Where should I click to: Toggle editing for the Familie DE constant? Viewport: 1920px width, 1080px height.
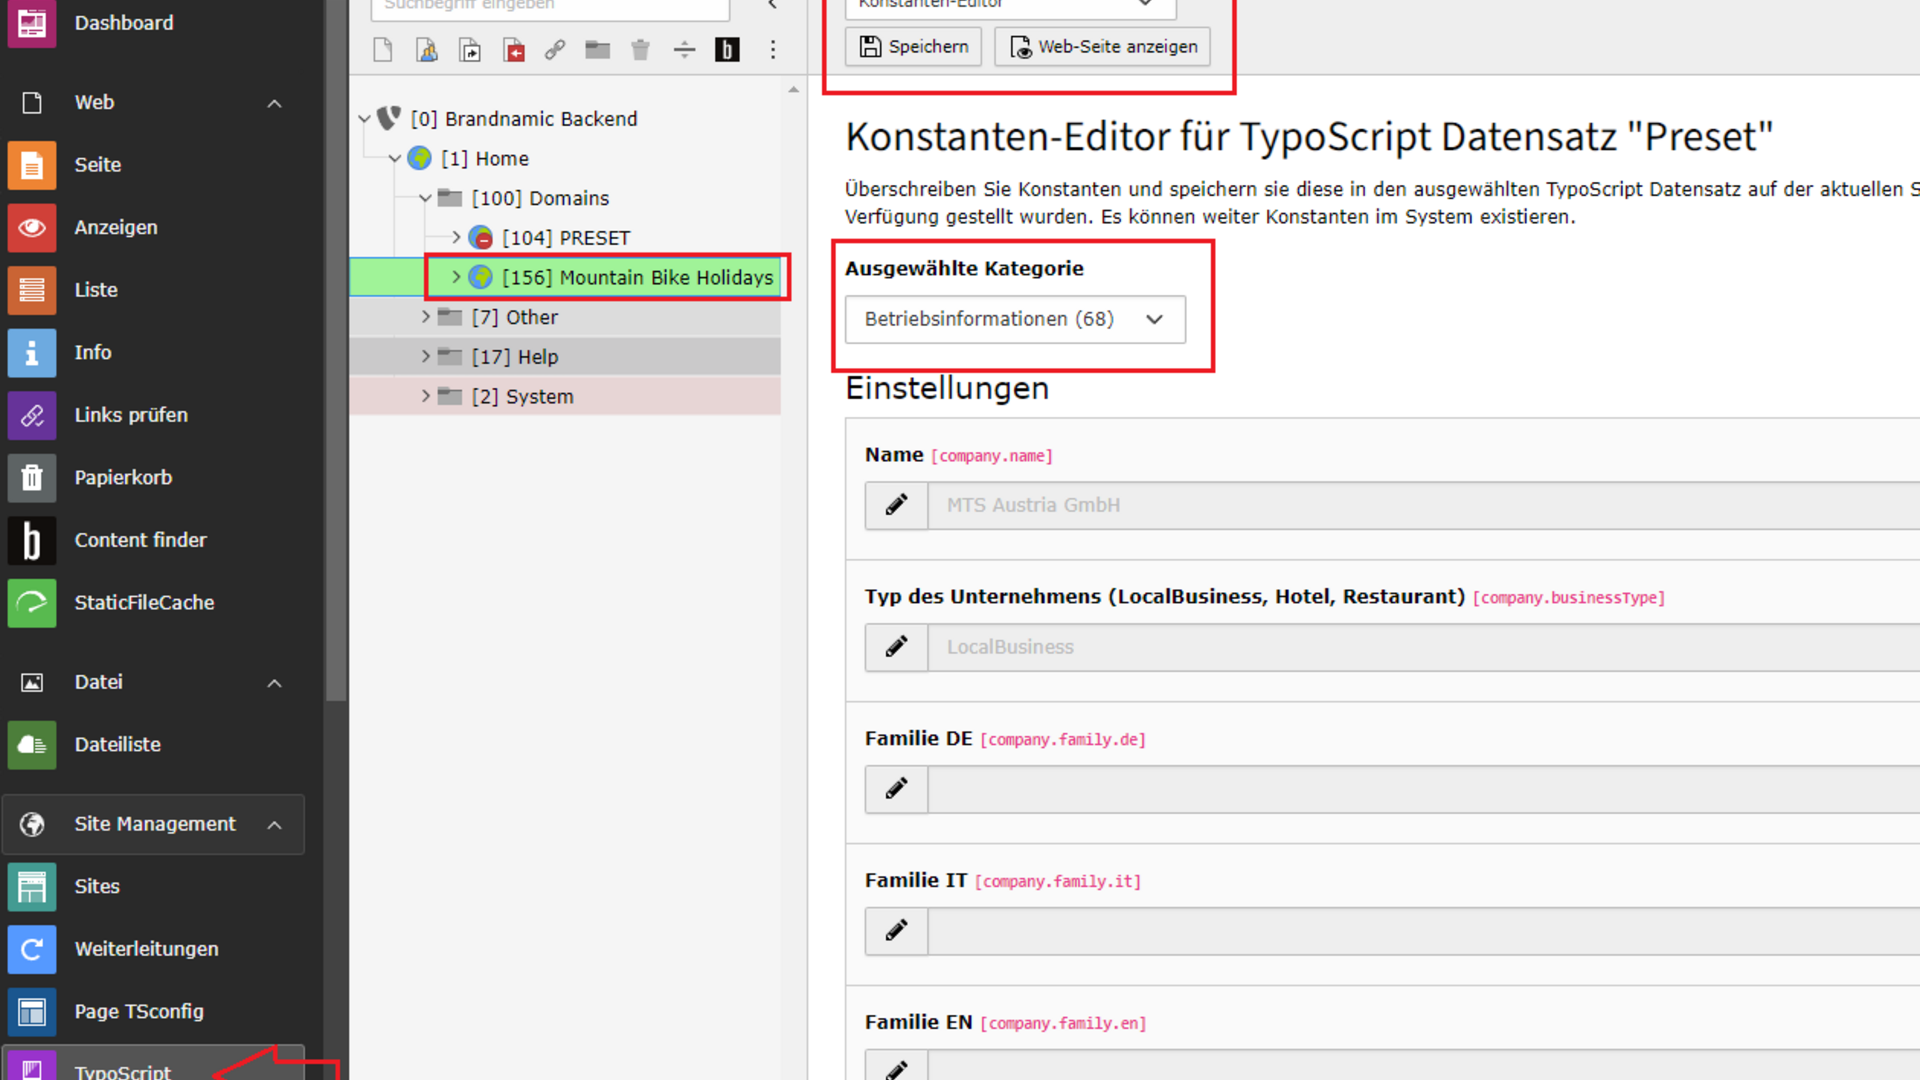(896, 789)
